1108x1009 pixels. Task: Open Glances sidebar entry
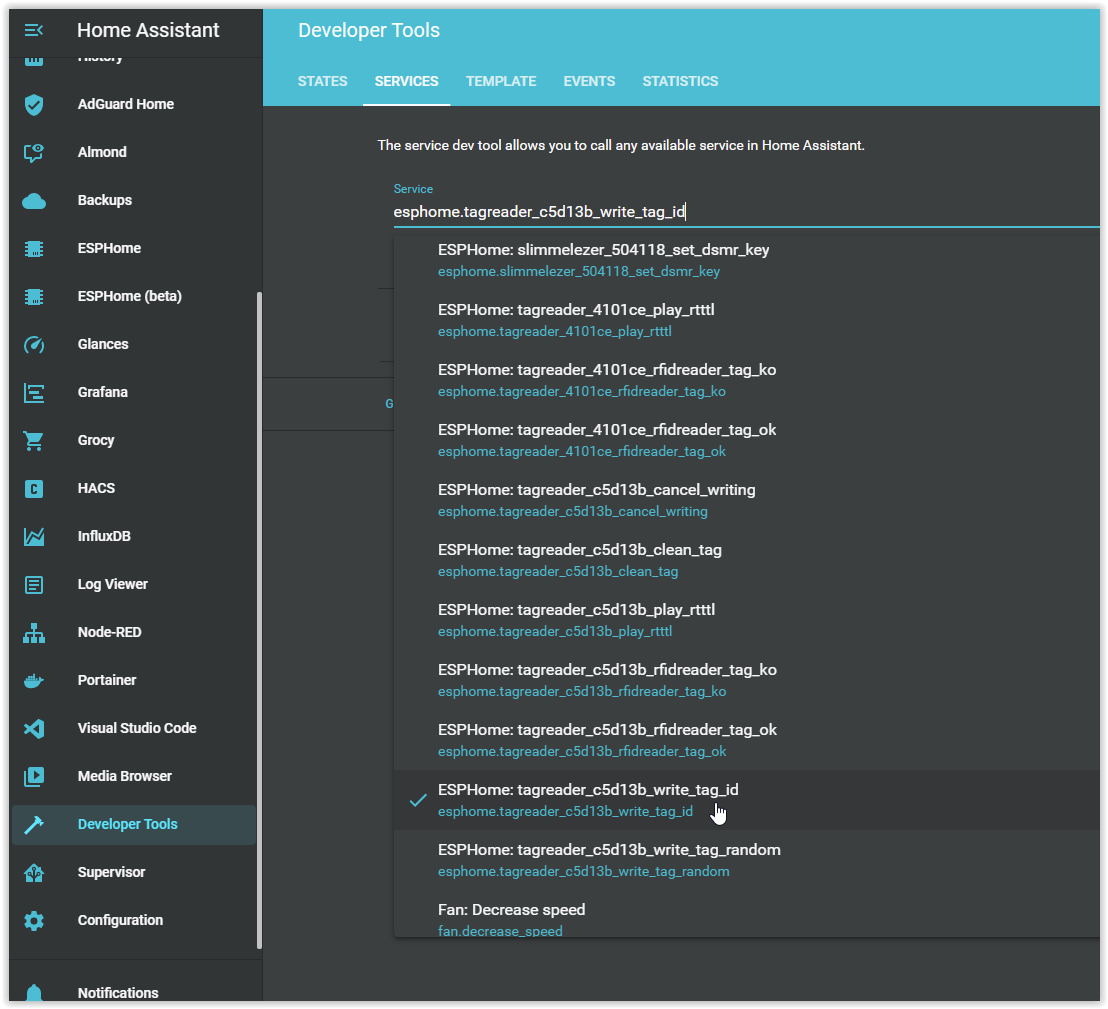click(134, 345)
